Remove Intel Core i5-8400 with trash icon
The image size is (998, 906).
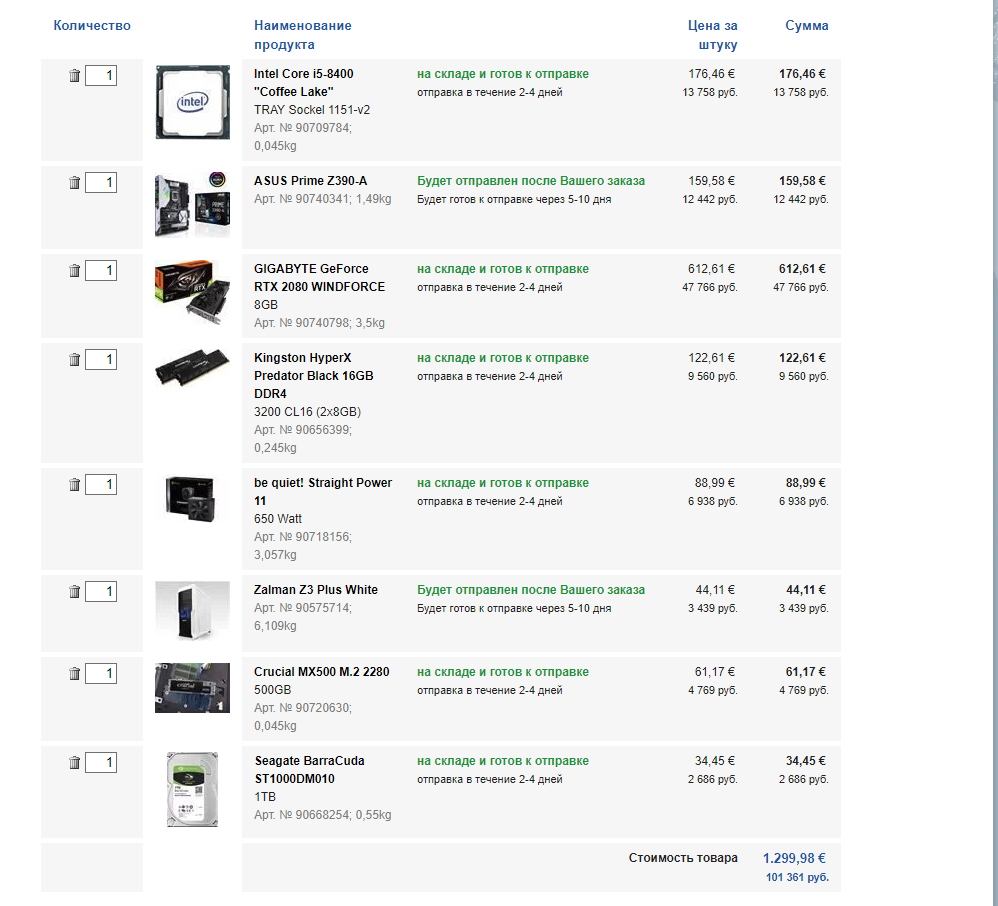[x=74, y=76]
